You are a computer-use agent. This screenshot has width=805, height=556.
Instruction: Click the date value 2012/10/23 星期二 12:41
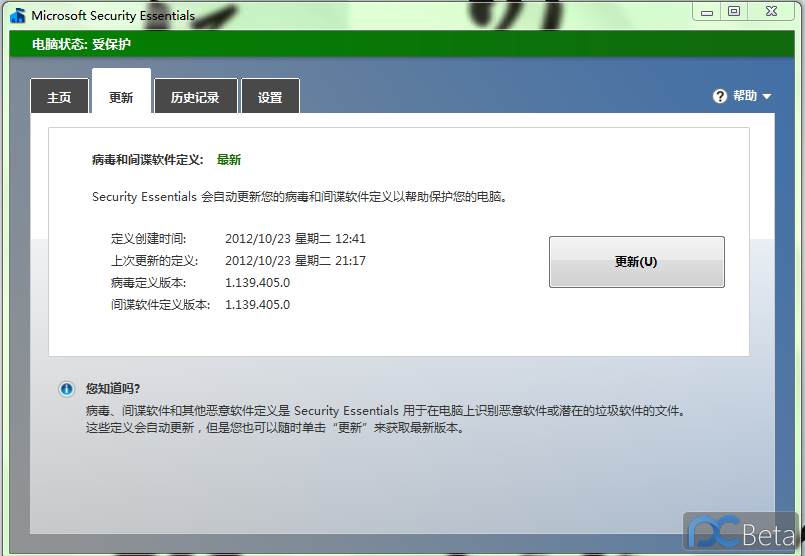coord(295,239)
